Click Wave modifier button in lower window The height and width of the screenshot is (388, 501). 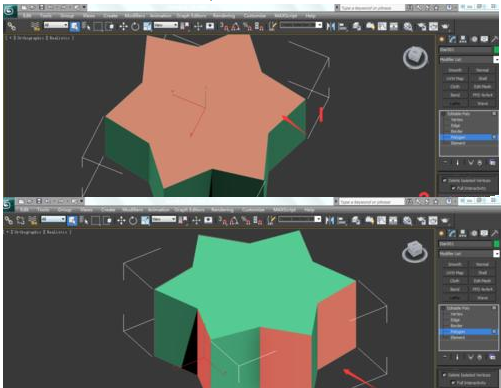482,298
